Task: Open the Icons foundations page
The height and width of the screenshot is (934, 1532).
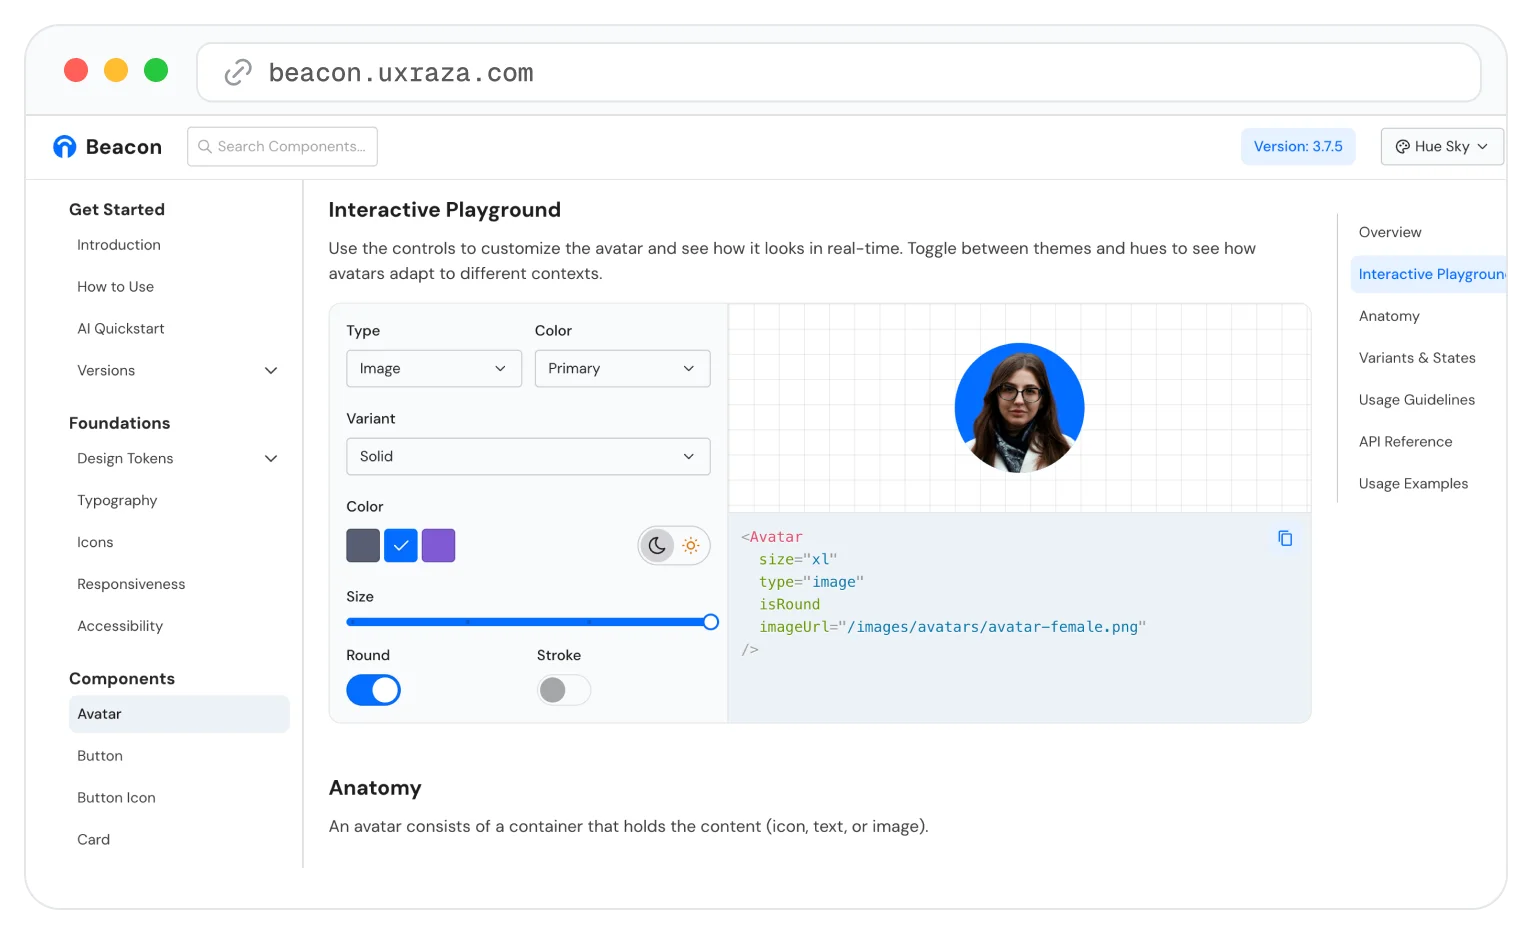Action: pyautogui.click(x=95, y=543)
